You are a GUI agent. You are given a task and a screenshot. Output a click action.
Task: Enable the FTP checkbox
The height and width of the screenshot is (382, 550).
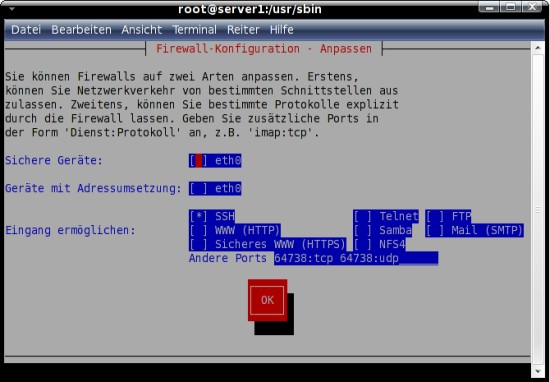point(448,216)
